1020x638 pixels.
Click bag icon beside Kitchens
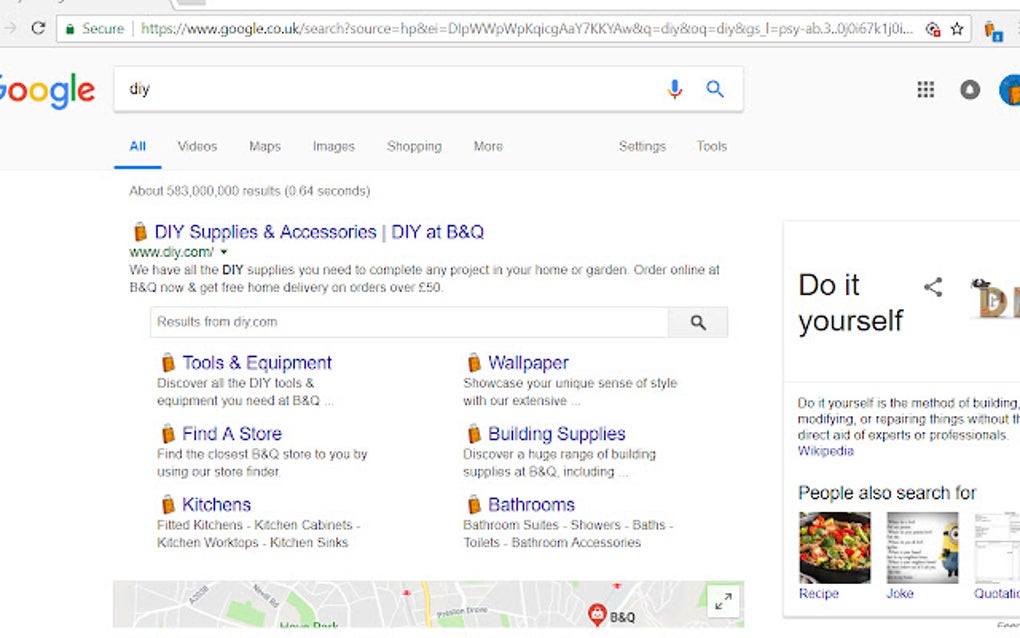(x=168, y=504)
